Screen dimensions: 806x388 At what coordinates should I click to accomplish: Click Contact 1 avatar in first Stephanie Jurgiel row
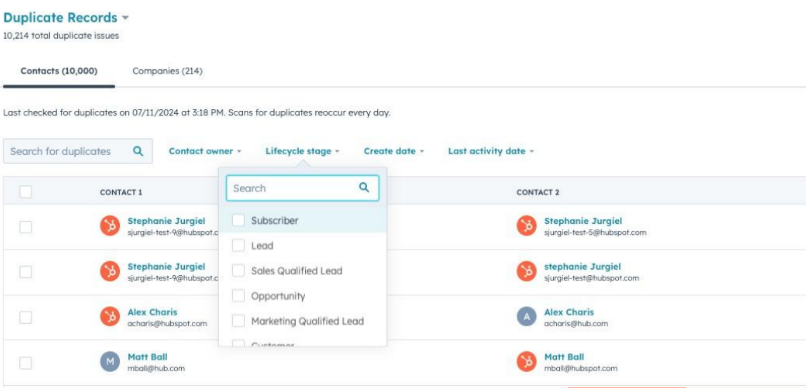pyautogui.click(x=110, y=226)
